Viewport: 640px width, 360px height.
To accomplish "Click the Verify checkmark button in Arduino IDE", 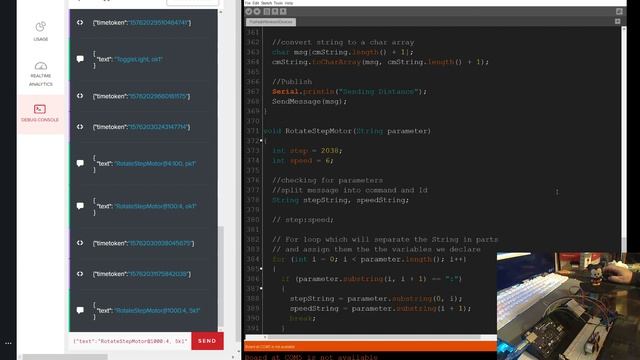I will click(x=249, y=11).
